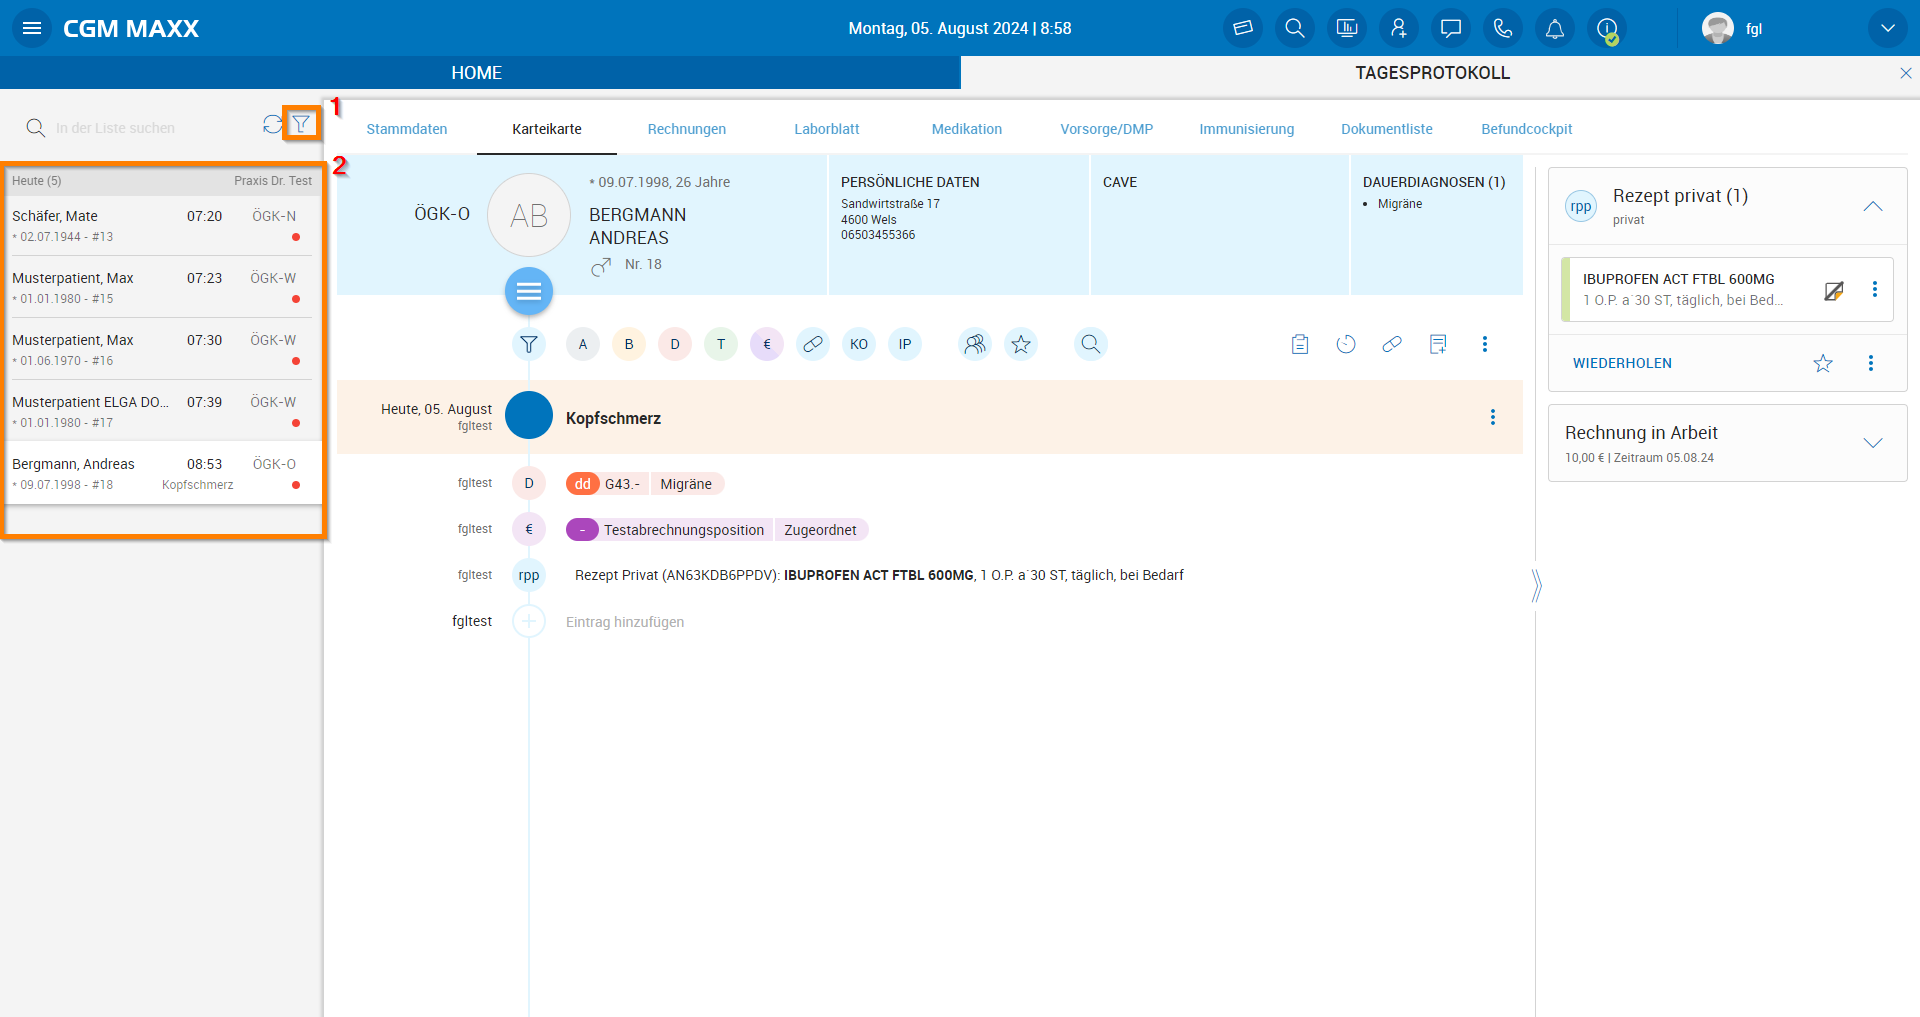Expand the Rechnung in Arbeit panel
The image size is (1920, 1017).
1872,443
